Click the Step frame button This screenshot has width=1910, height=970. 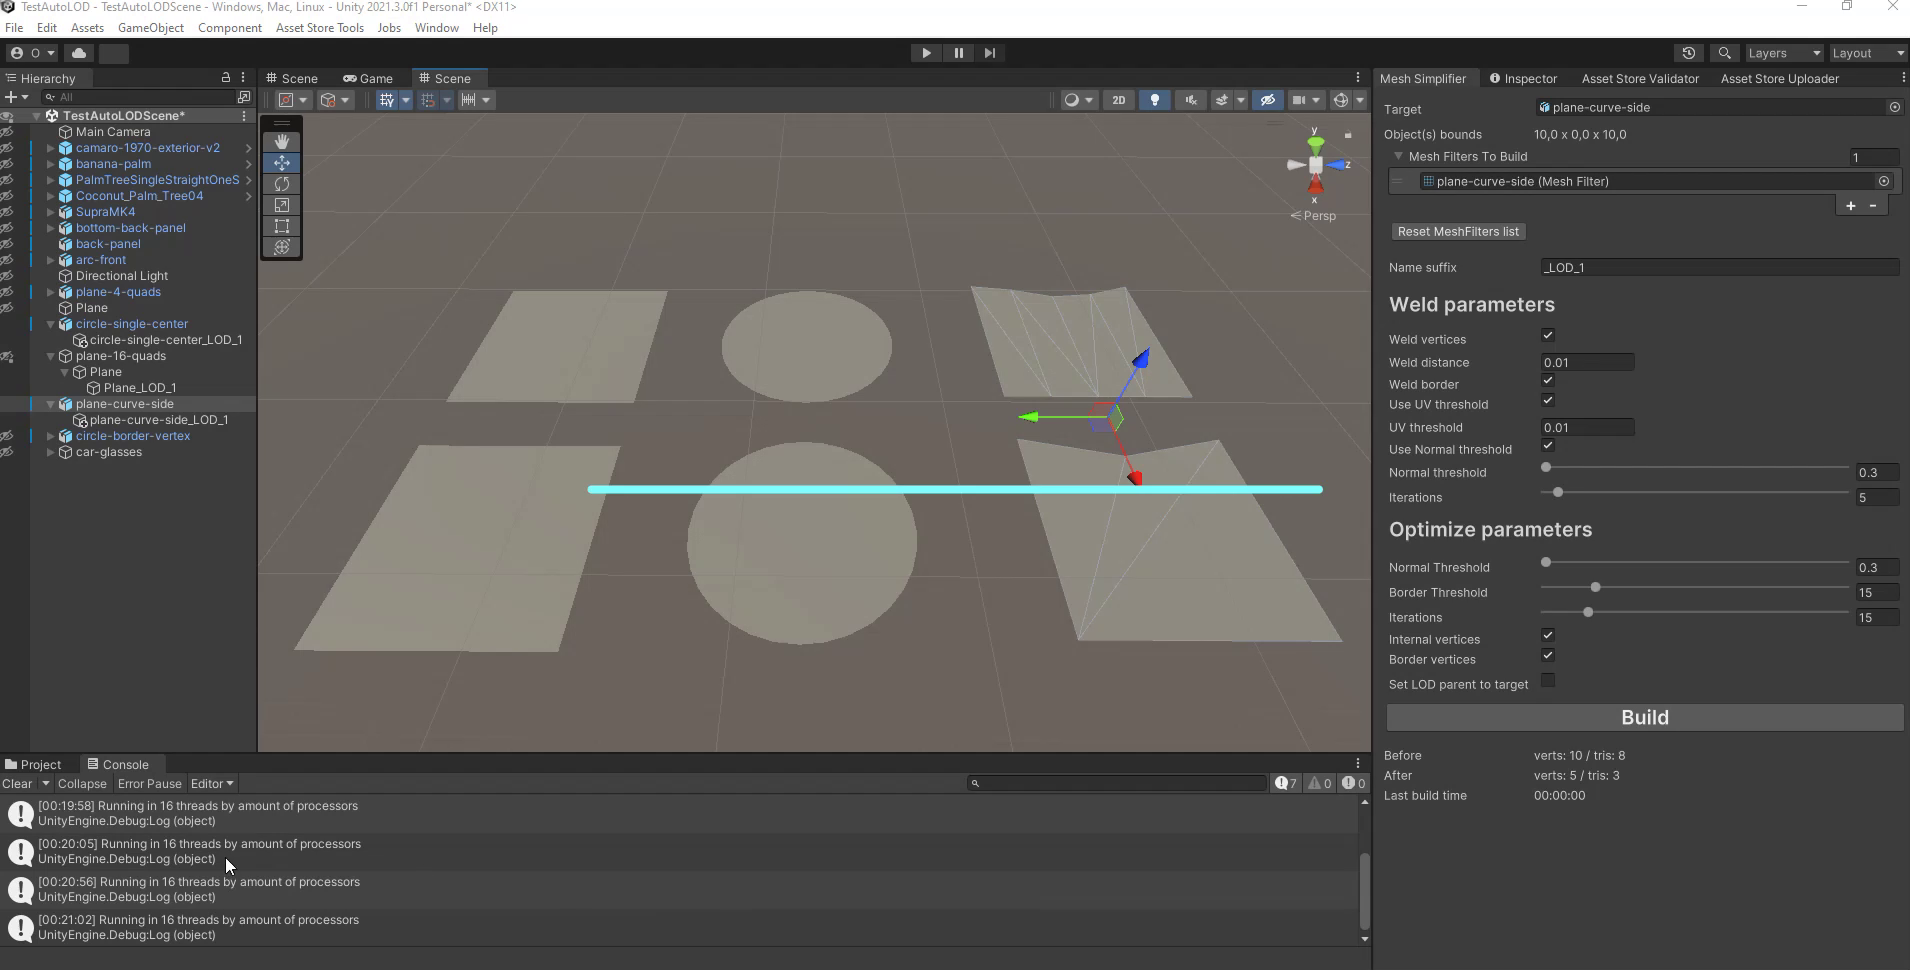point(990,53)
